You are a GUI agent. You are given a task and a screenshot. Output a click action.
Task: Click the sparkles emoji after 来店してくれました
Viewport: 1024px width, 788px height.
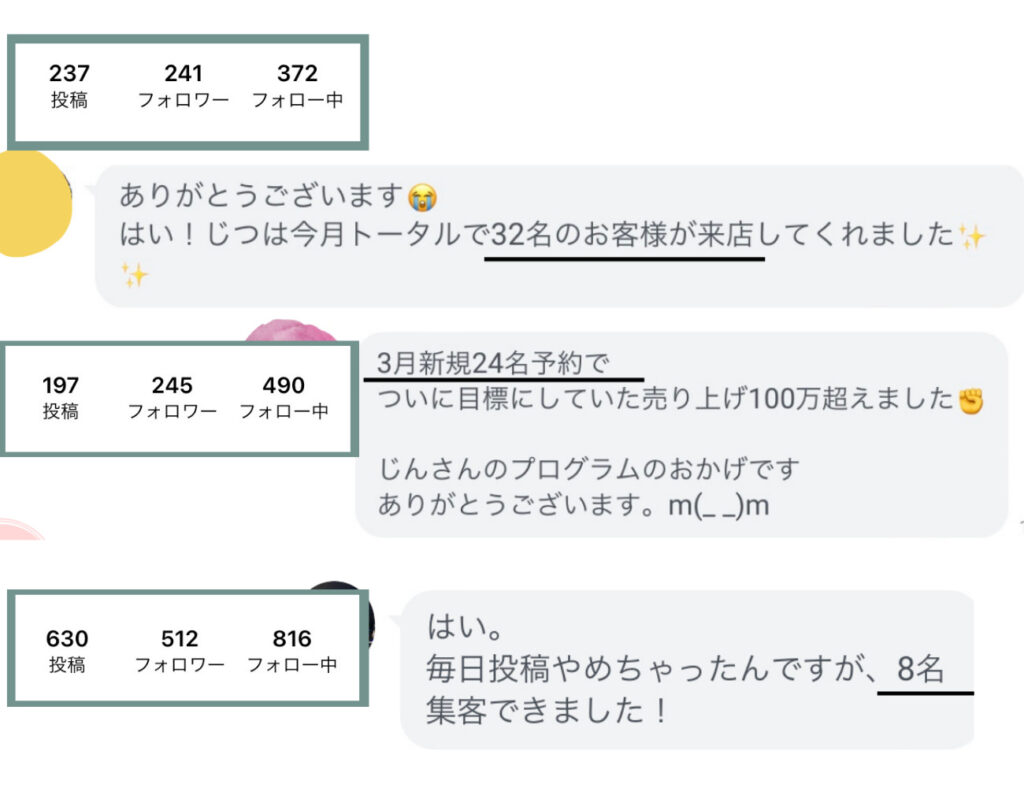pos(971,236)
